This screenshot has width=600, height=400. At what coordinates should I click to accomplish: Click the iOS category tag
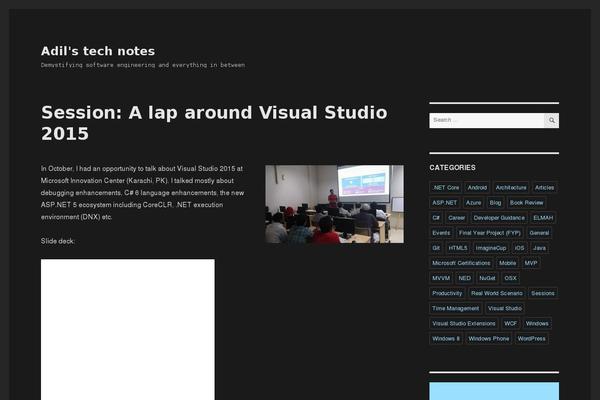coord(520,248)
